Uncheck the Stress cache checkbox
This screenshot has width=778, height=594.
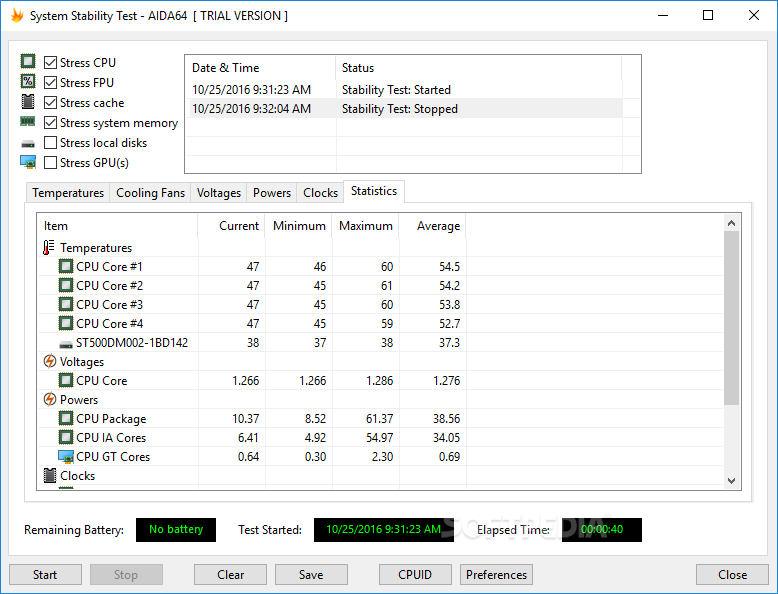pyautogui.click(x=50, y=103)
